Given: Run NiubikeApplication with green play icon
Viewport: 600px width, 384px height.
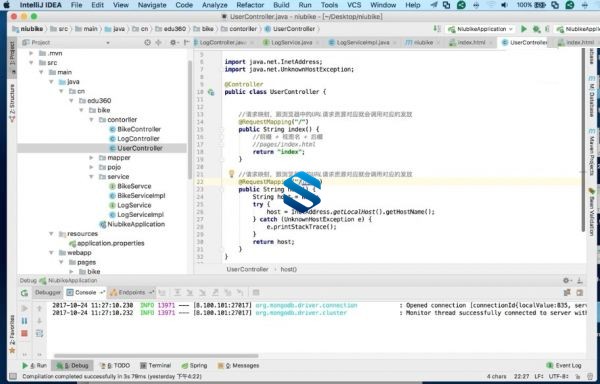Looking at the screenshot, I should pos(524,29).
